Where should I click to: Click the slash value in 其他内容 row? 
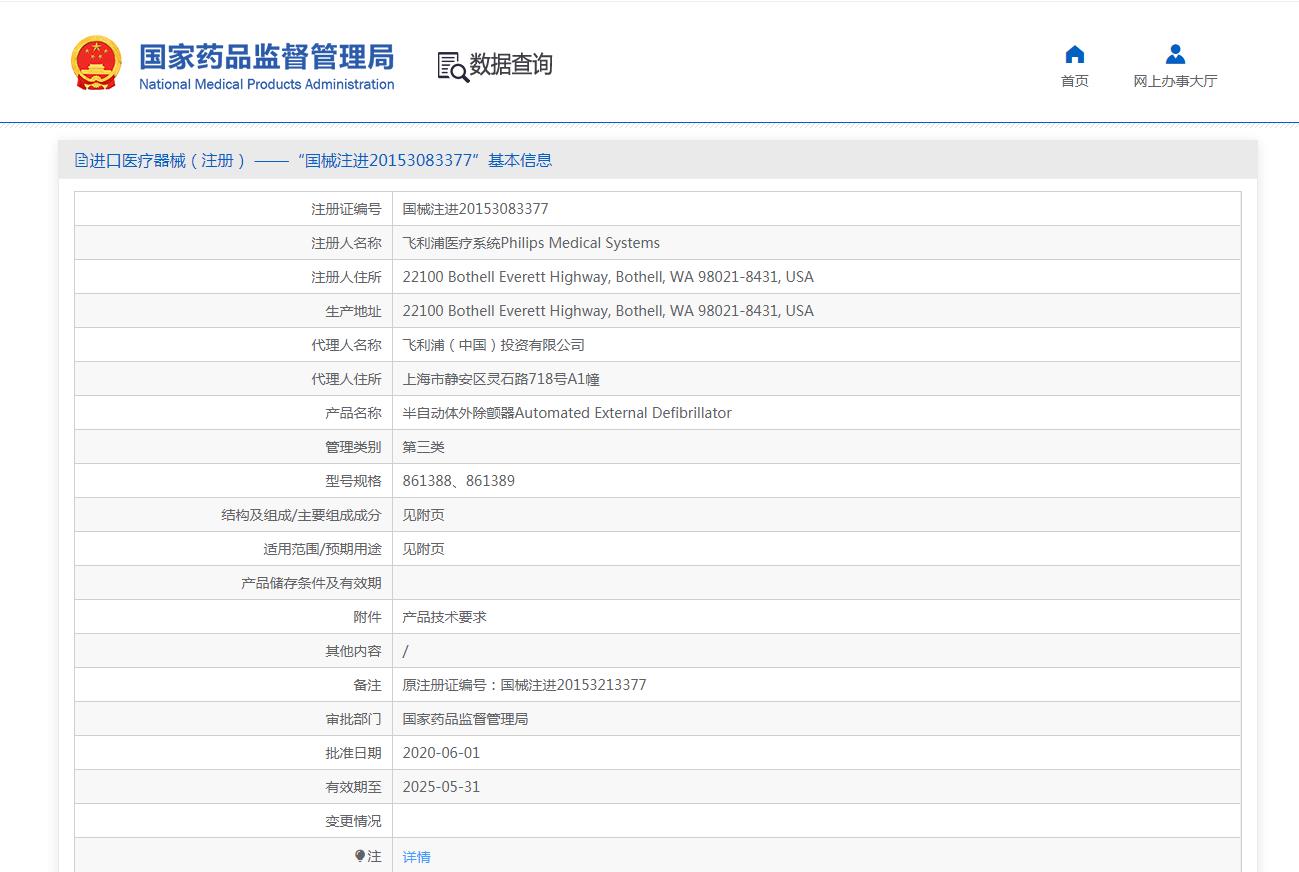(x=406, y=651)
